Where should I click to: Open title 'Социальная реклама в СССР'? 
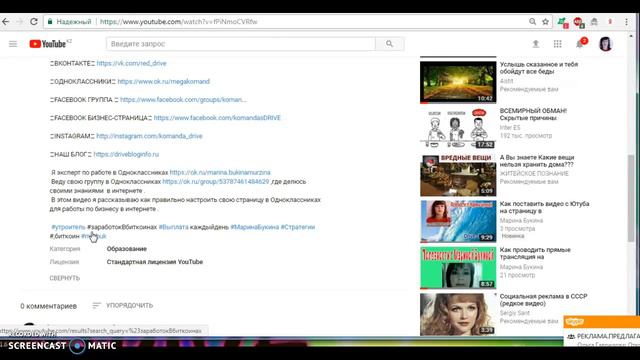(x=544, y=300)
